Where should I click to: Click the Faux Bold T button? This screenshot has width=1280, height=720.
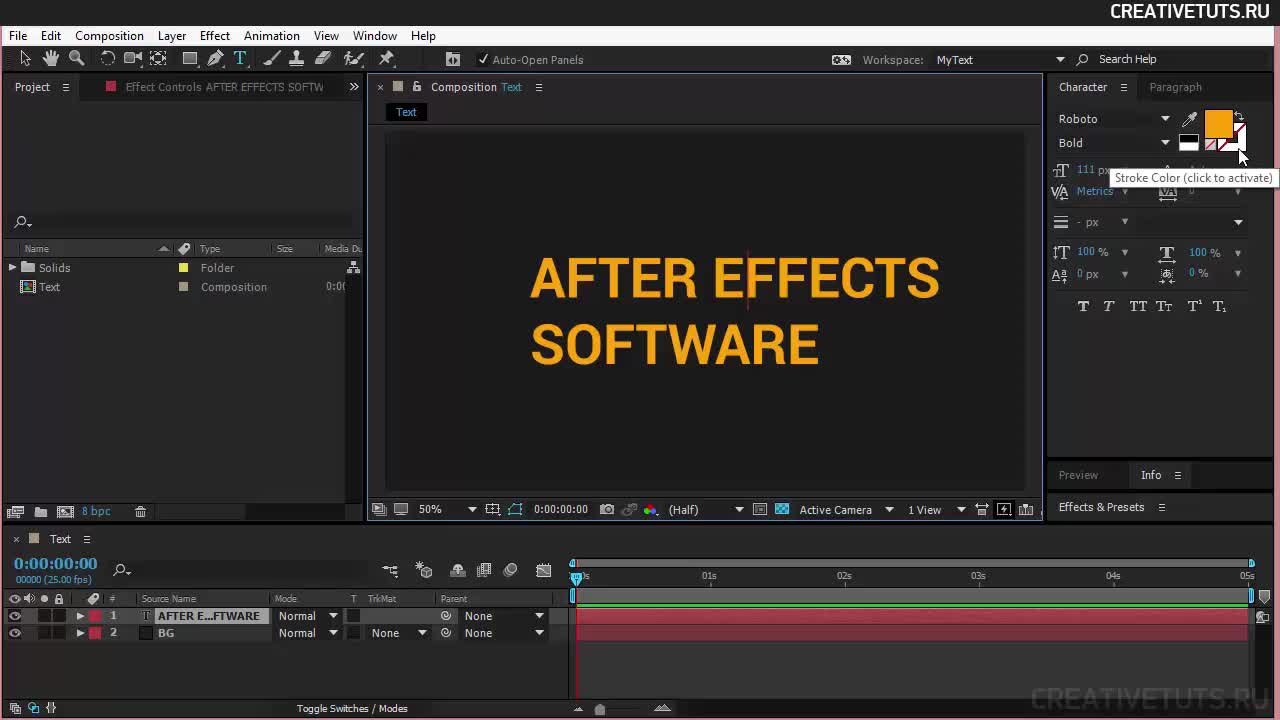(x=1083, y=307)
